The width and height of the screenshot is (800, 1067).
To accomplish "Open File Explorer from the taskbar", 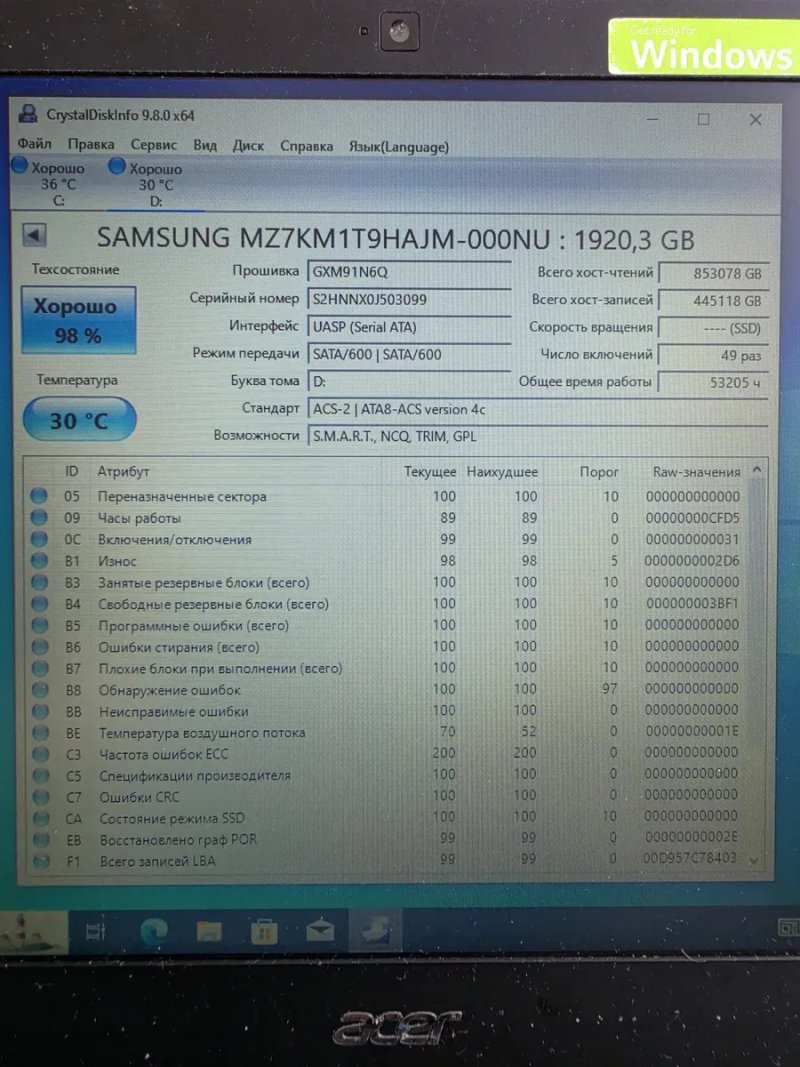I will pos(209,931).
